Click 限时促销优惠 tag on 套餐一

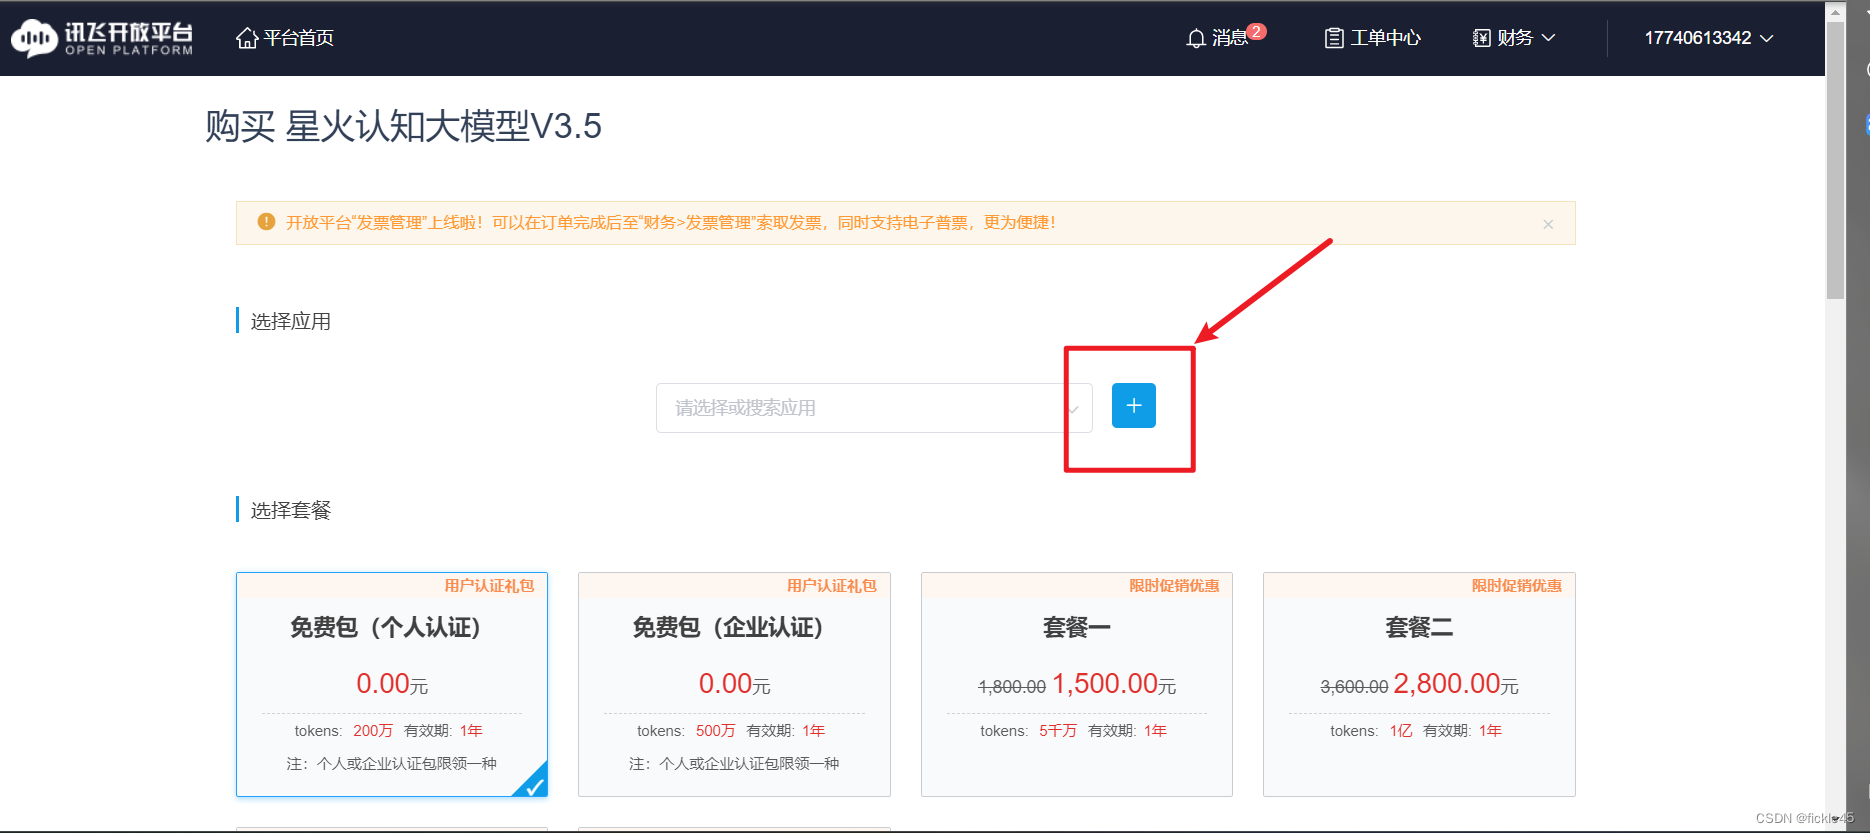(1175, 586)
